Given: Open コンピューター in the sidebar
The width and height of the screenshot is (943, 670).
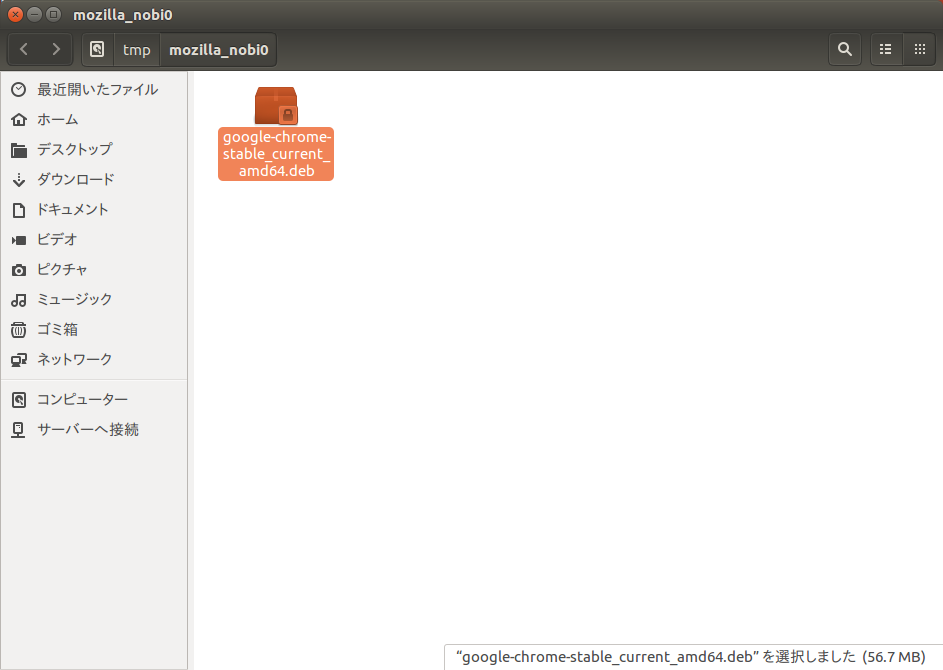Looking at the screenshot, I should [x=82, y=399].
